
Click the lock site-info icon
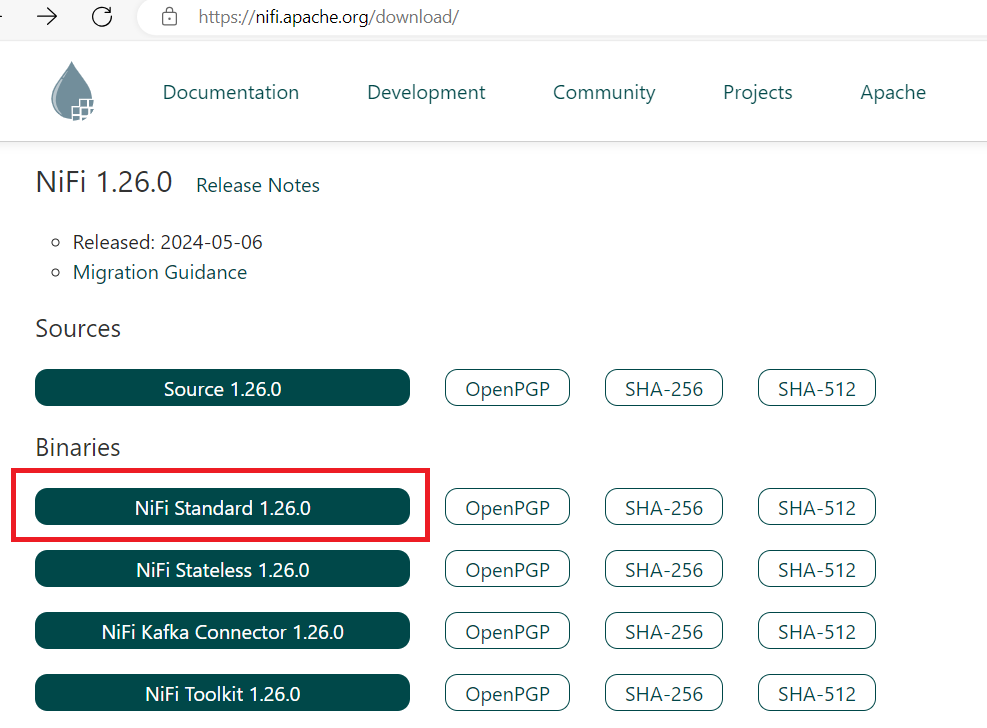pos(169,16)
